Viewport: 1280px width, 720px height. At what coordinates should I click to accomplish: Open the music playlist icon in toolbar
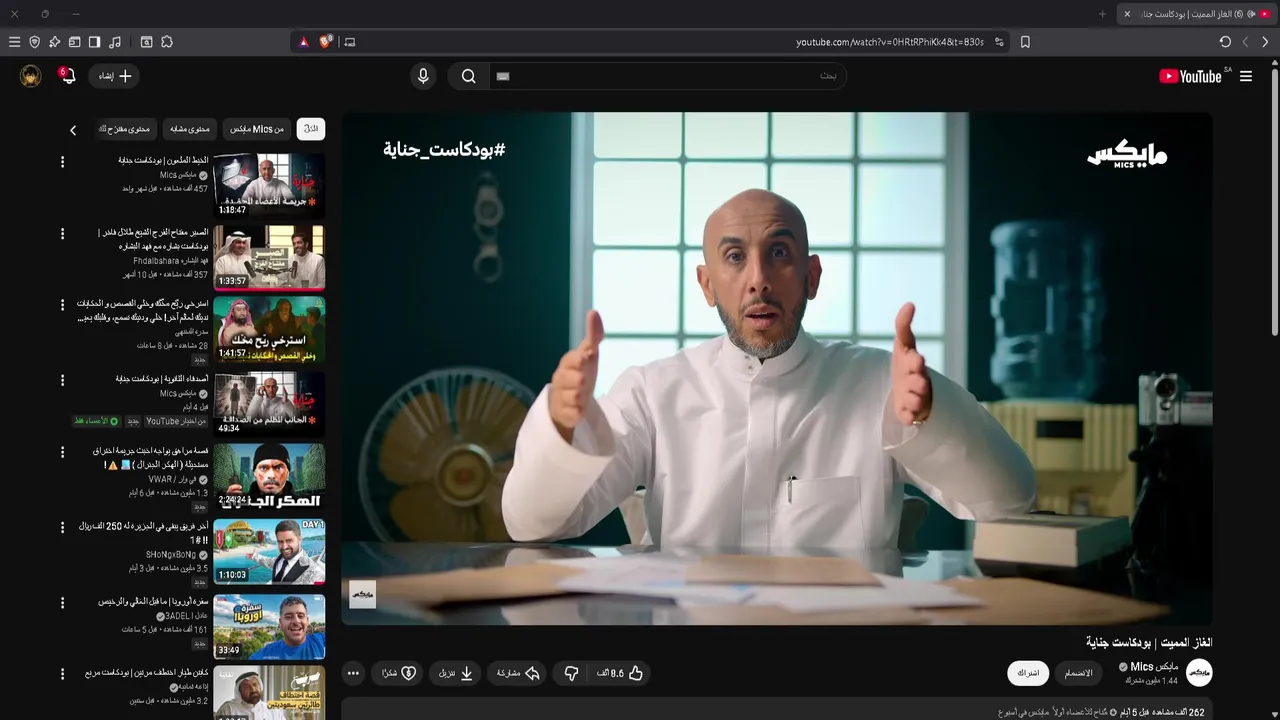(115, 42)
